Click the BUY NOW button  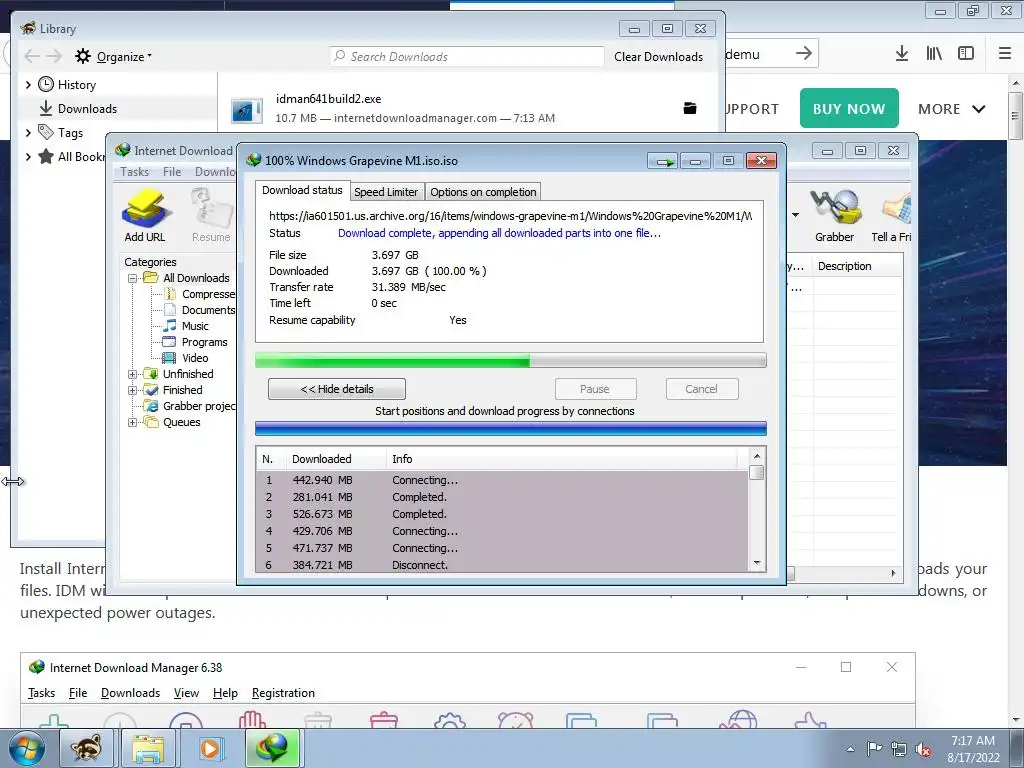(849, 108)
